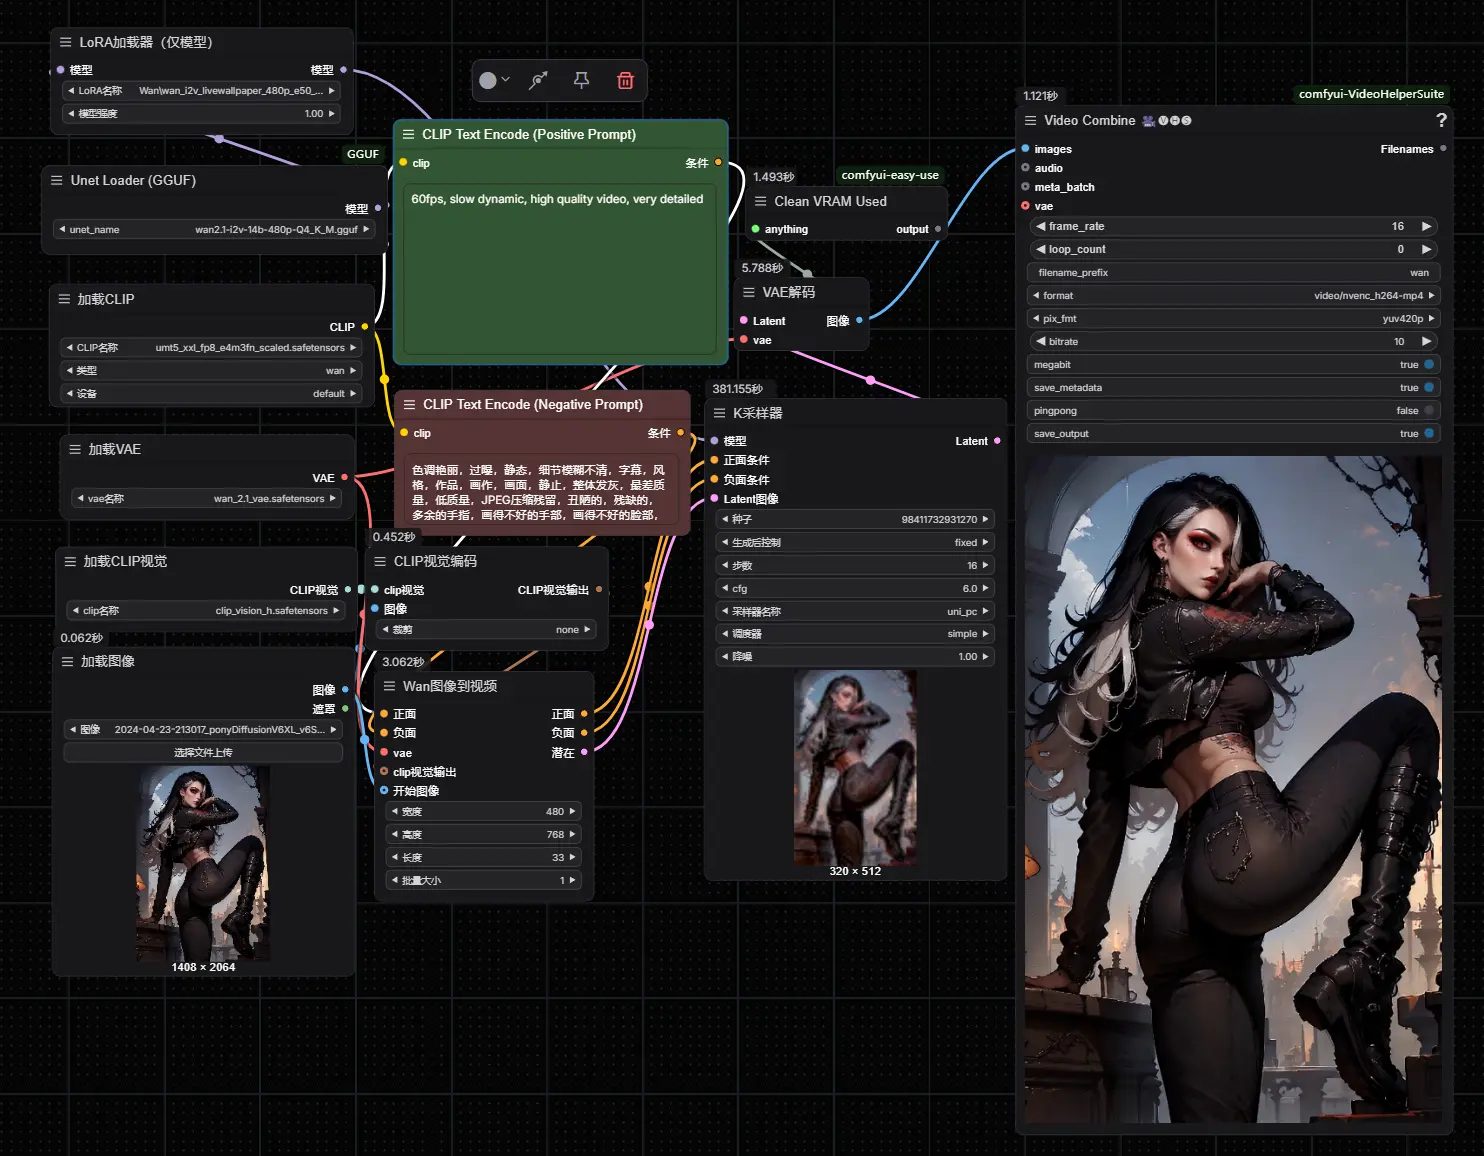The image size is (1484, 1156).
Task: Toggle the save_metadata switch
Action: (1428, 388)
